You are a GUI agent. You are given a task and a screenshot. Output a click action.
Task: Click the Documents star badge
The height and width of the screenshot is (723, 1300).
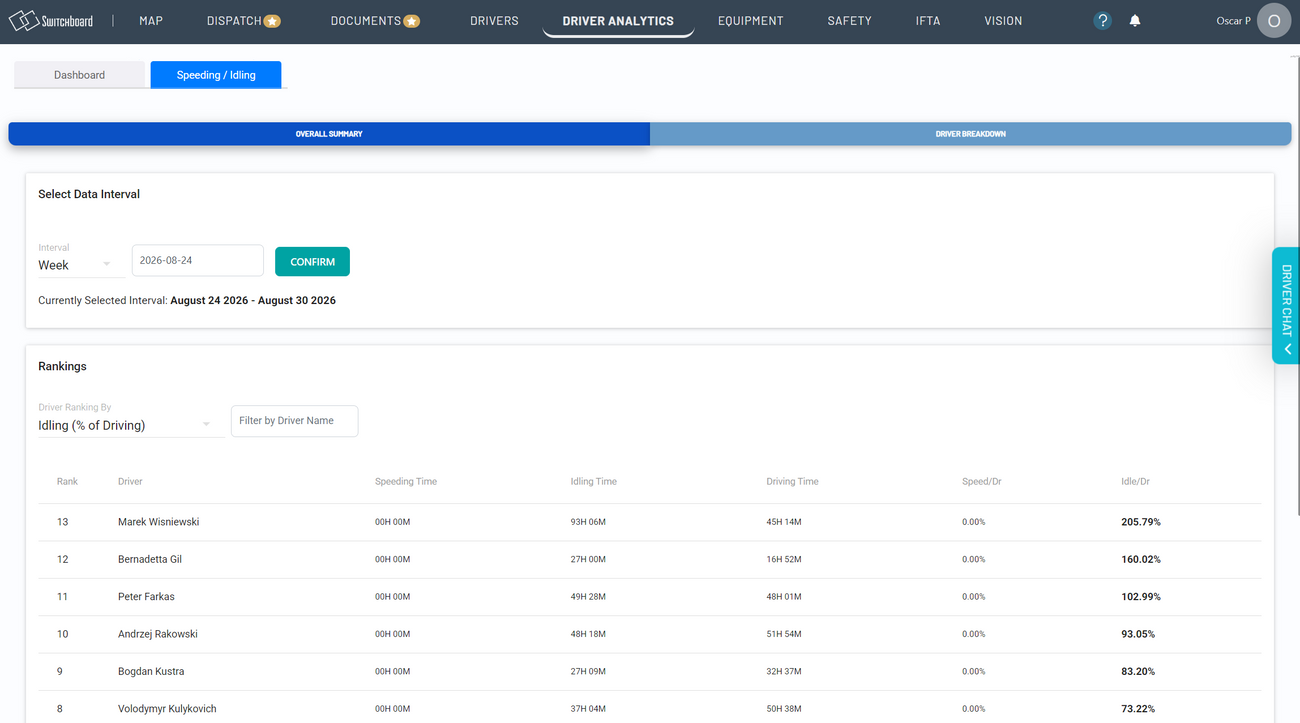411,21
